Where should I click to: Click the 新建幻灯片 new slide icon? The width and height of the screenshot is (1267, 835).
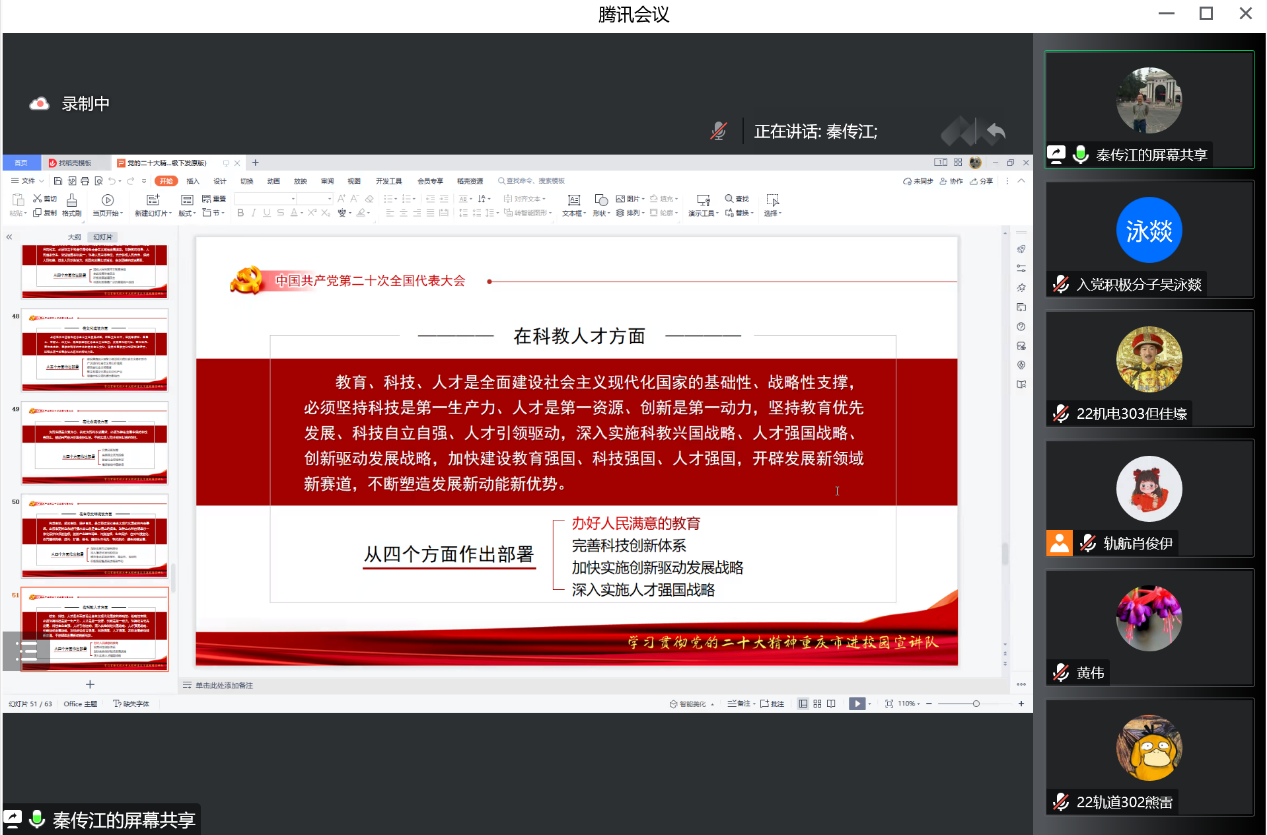point(153,200)
